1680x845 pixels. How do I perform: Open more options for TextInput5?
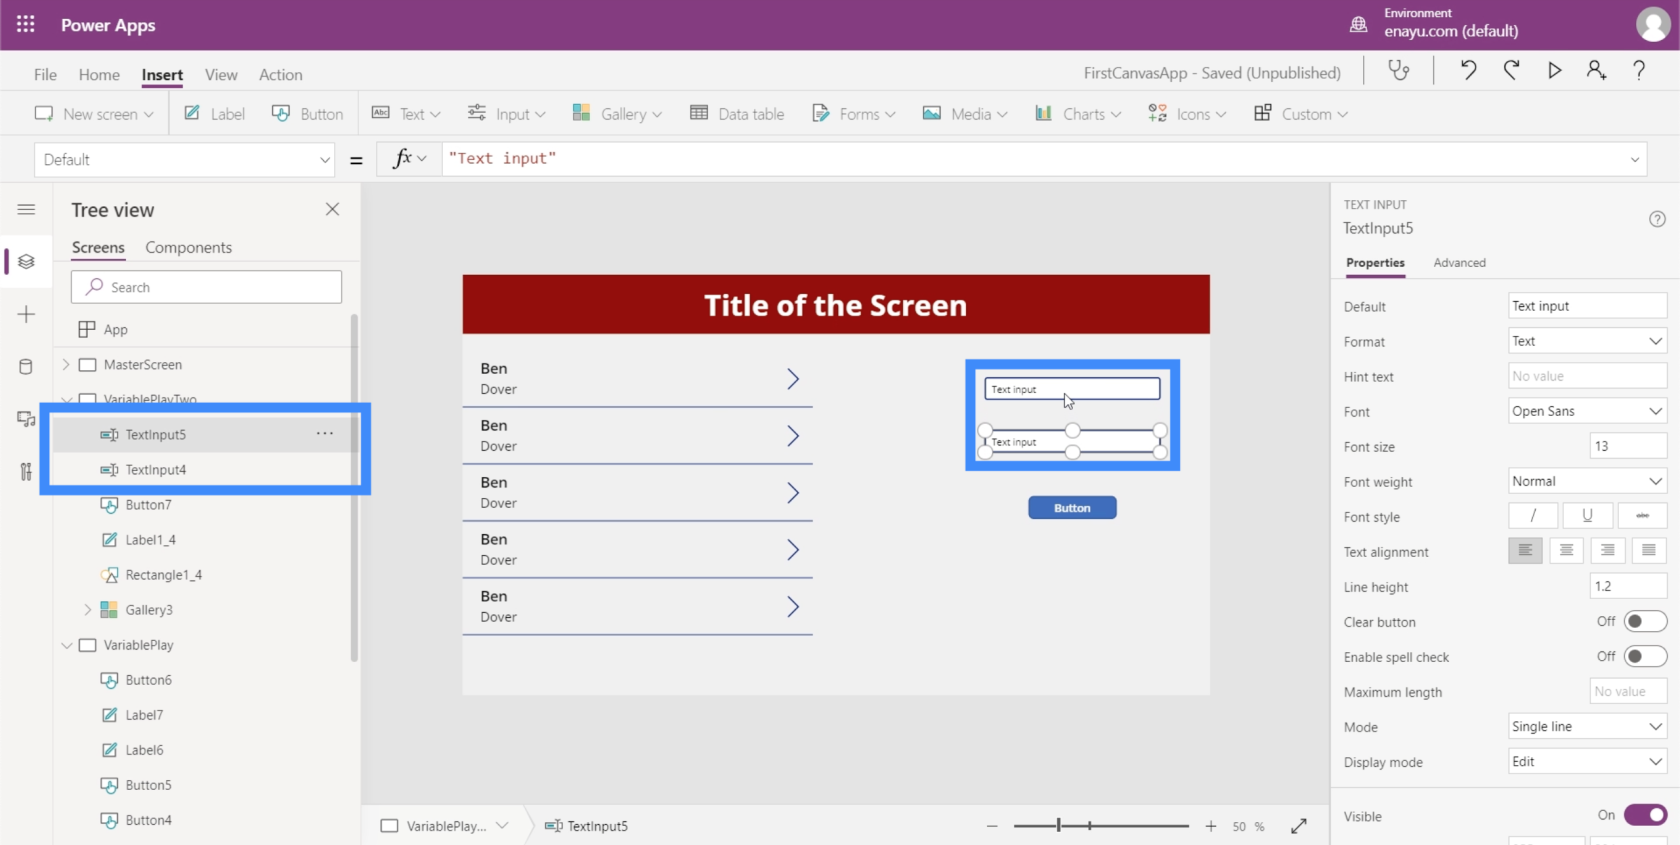point(325,433)
